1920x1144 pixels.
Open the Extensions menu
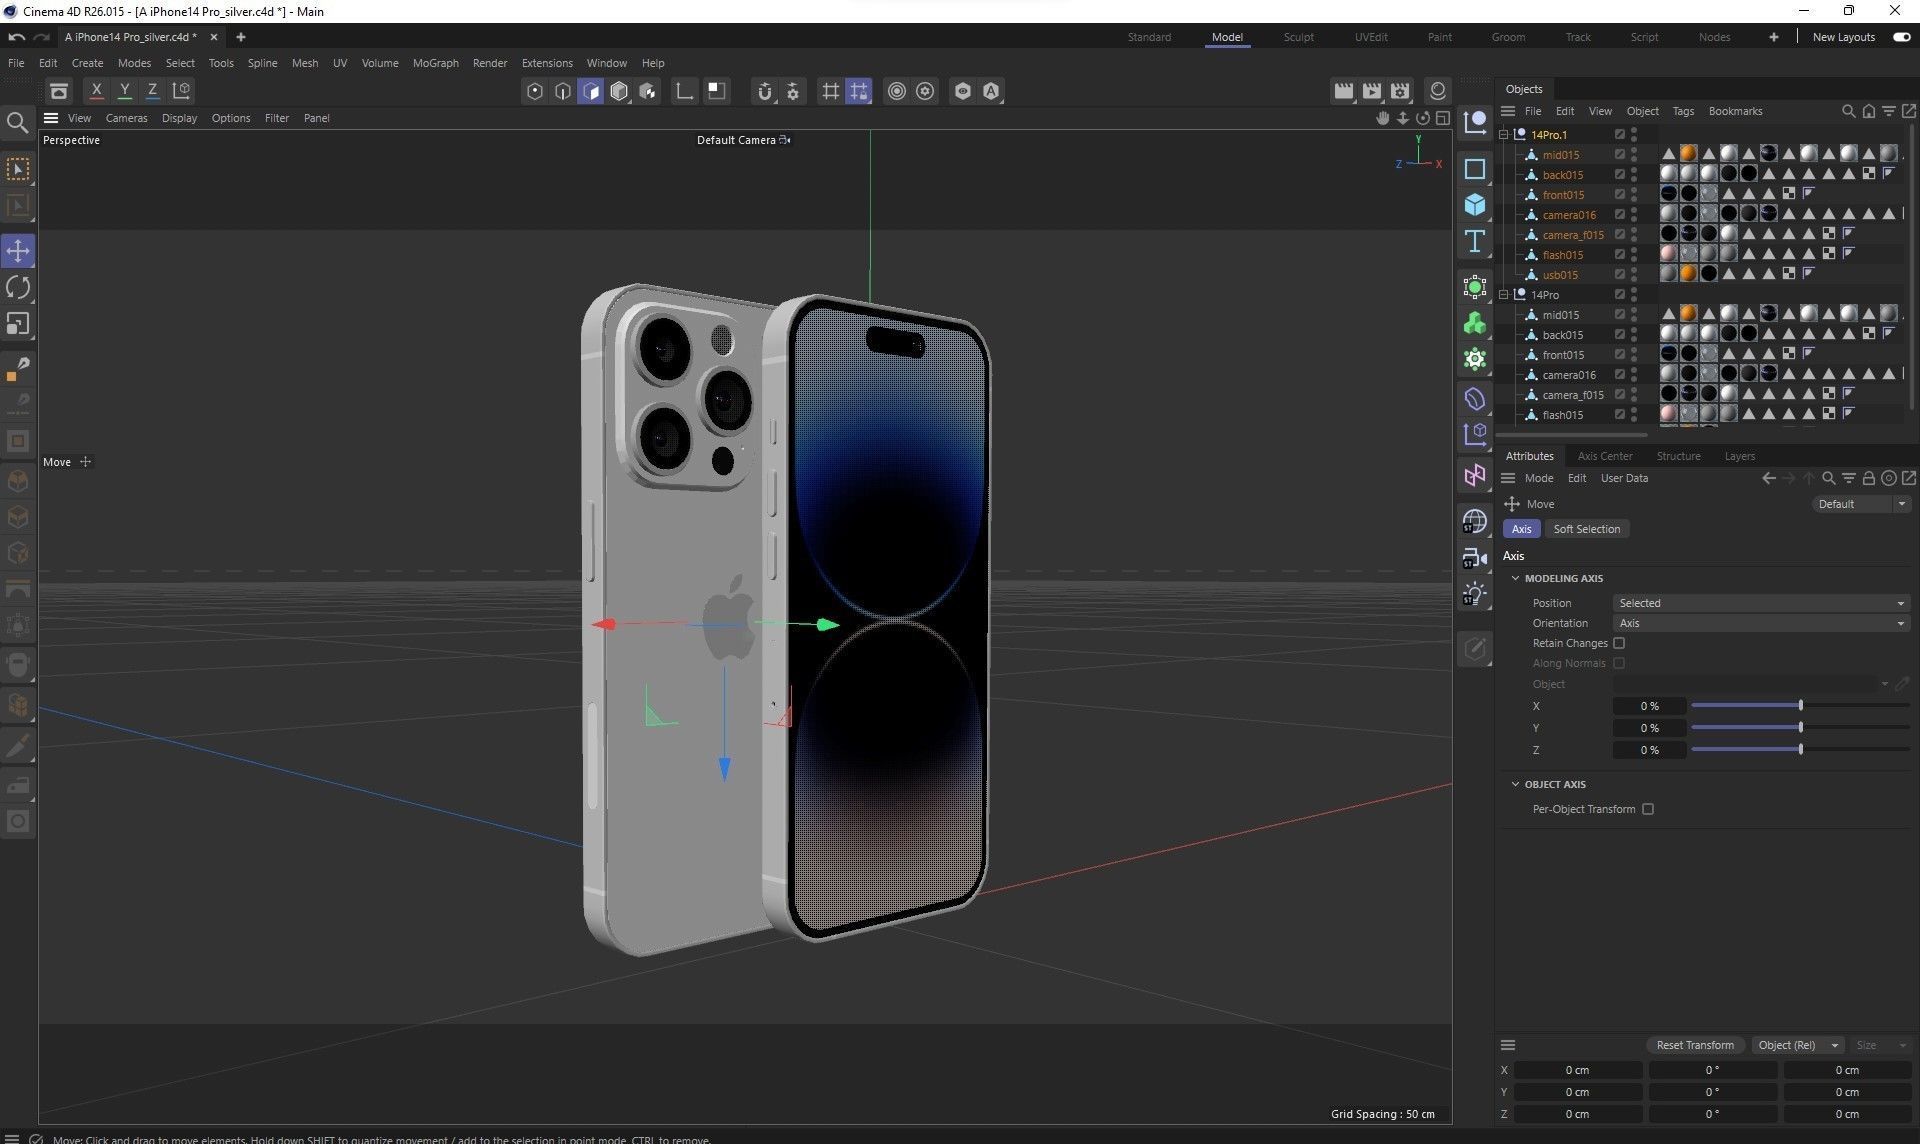[547, 63]
